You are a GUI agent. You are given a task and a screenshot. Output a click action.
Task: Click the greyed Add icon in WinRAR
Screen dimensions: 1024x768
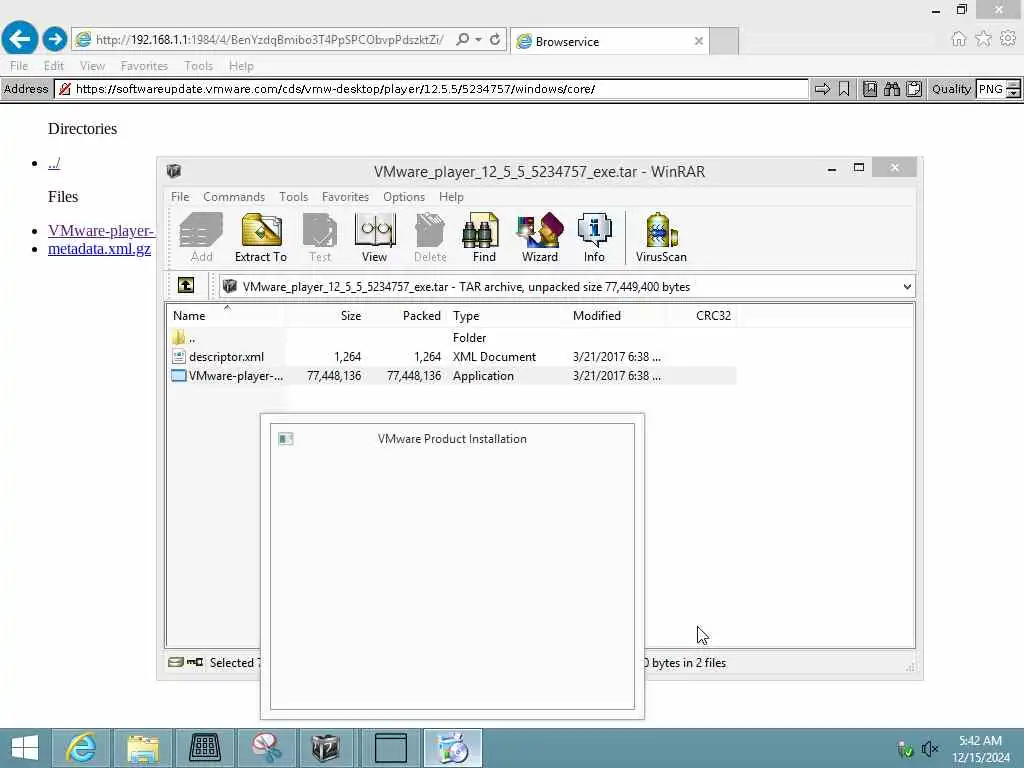pos(201,237)
